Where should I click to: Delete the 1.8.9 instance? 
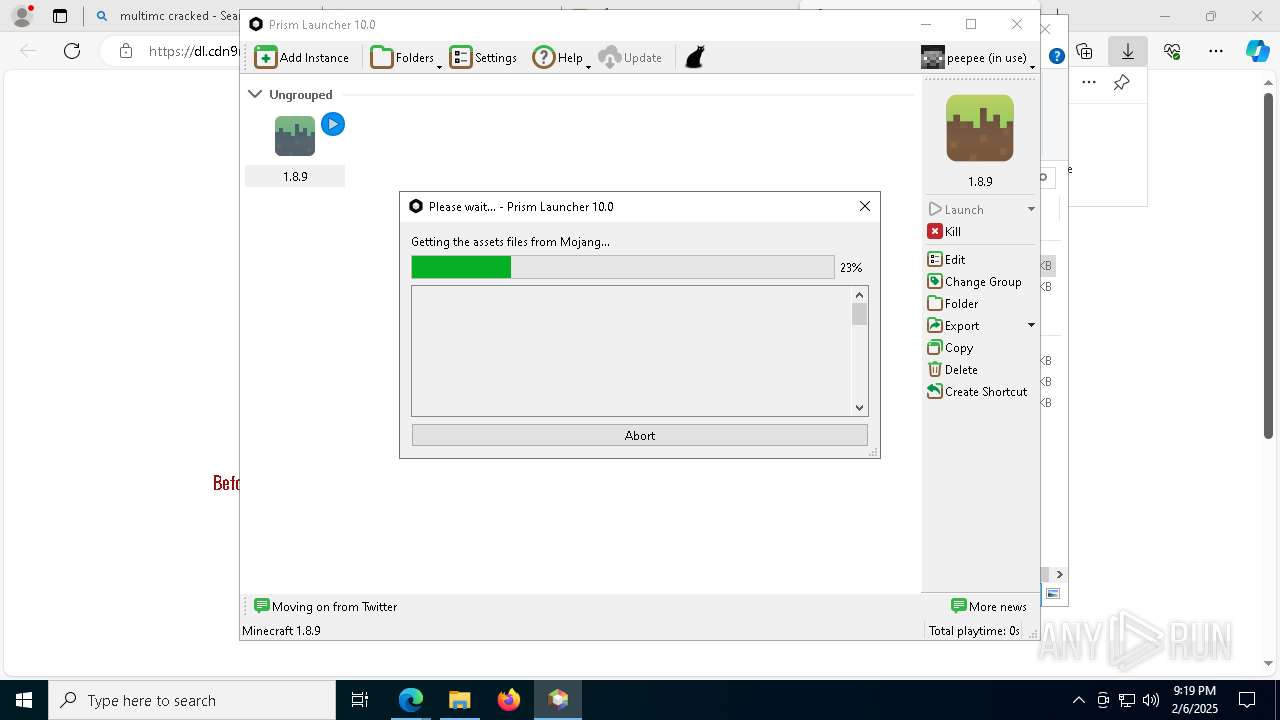(x=953, y=369)
